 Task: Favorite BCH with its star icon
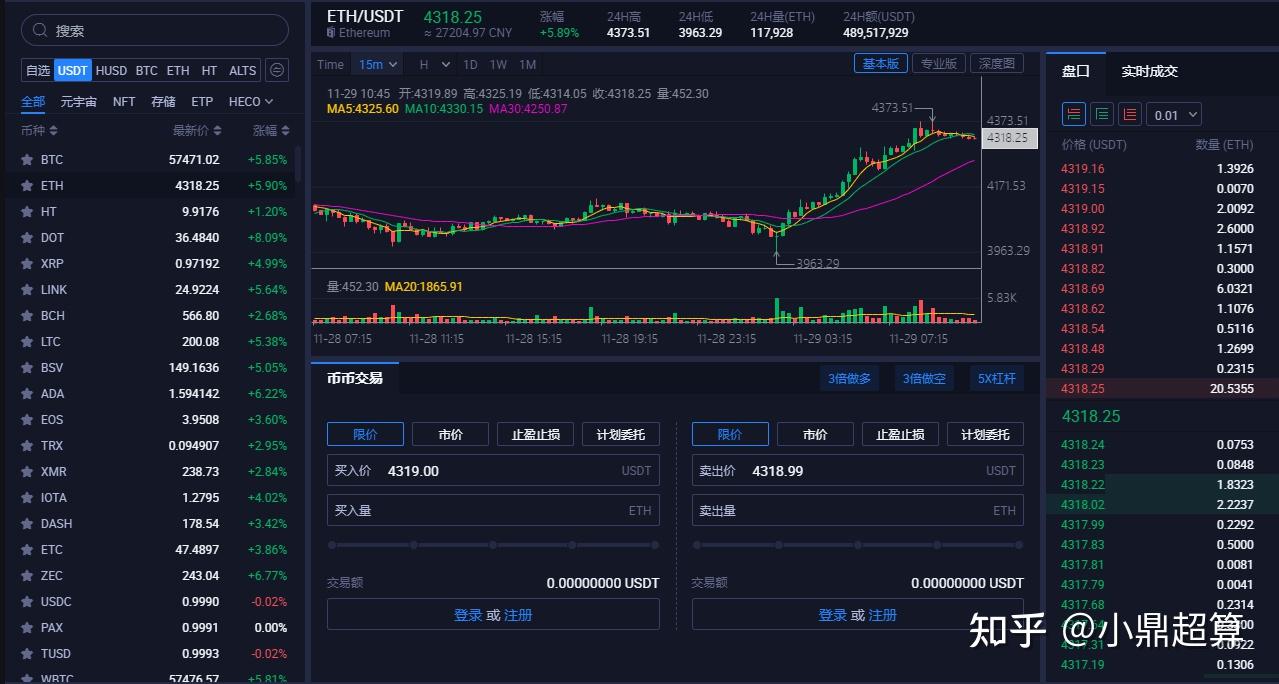coord(26,315)
